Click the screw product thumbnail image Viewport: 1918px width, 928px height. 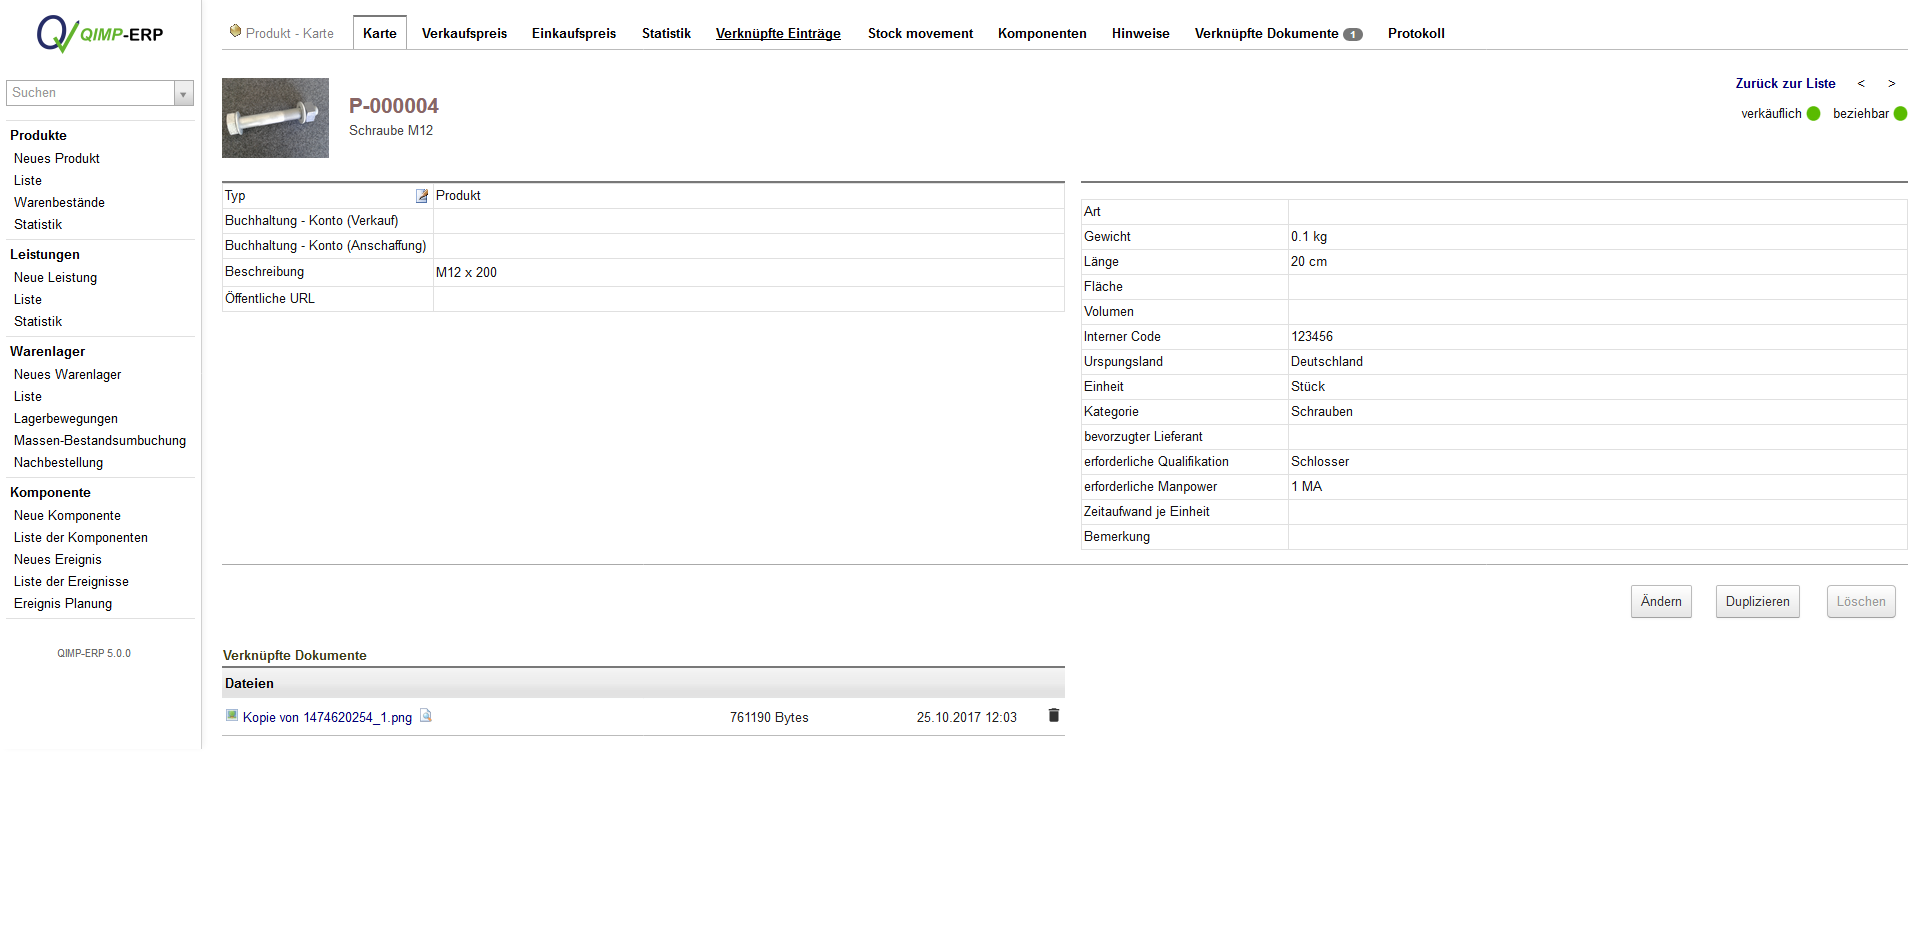(x=275, y=118)
